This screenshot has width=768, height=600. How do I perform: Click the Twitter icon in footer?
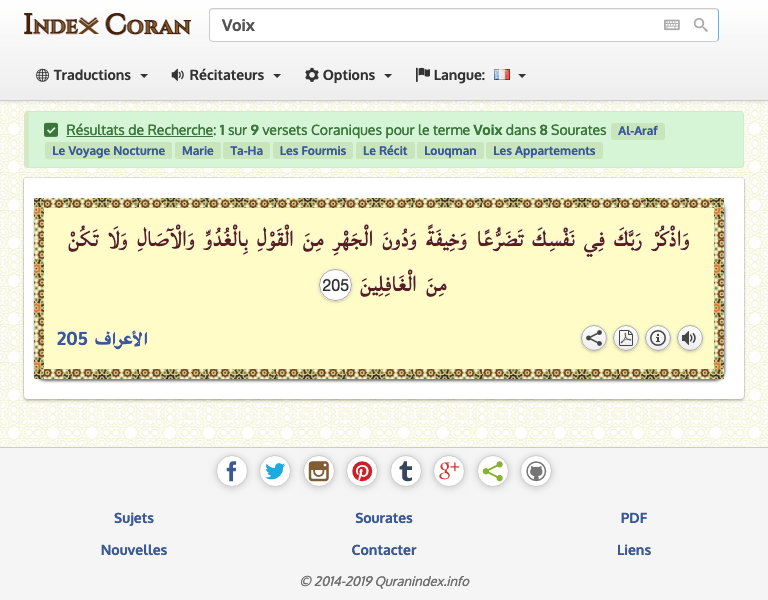pyautogui.click(x=275, y=471)
